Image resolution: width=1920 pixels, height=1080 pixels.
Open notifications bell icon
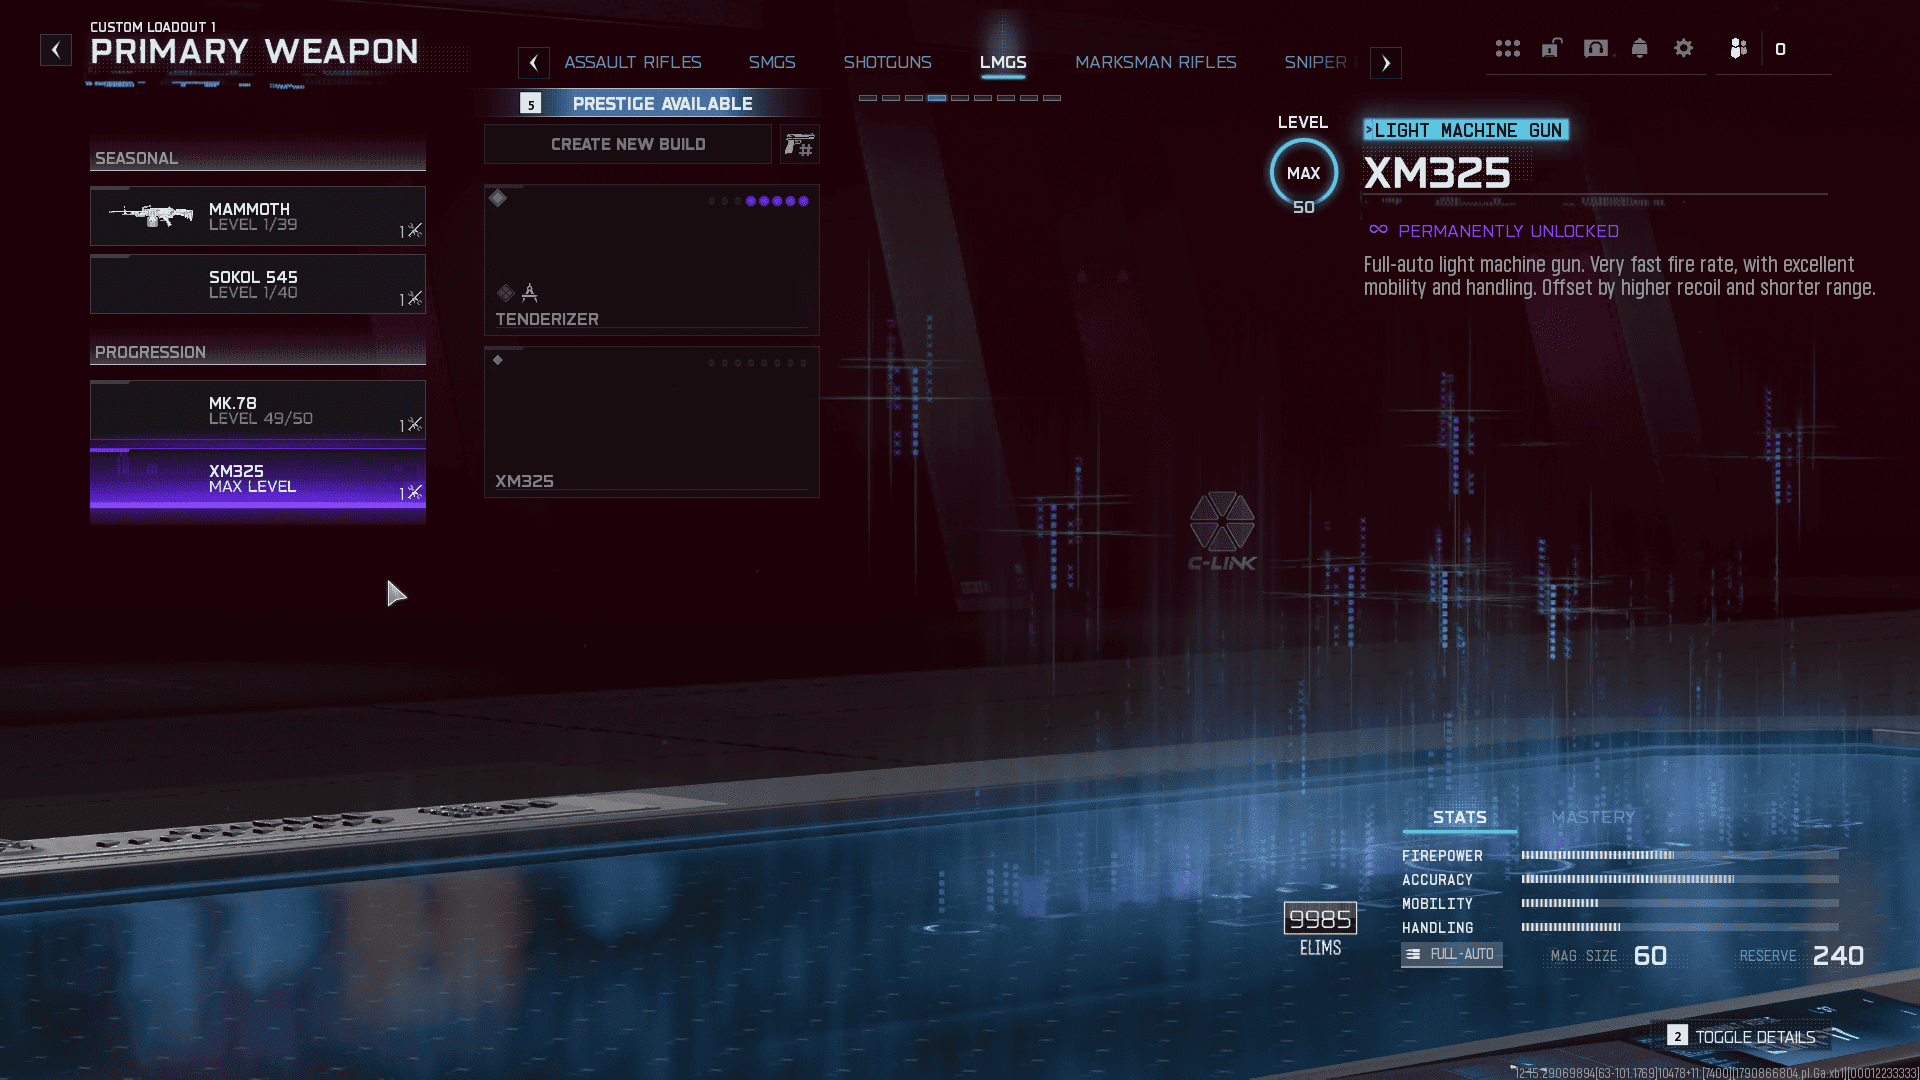(x=1639, y=48)
